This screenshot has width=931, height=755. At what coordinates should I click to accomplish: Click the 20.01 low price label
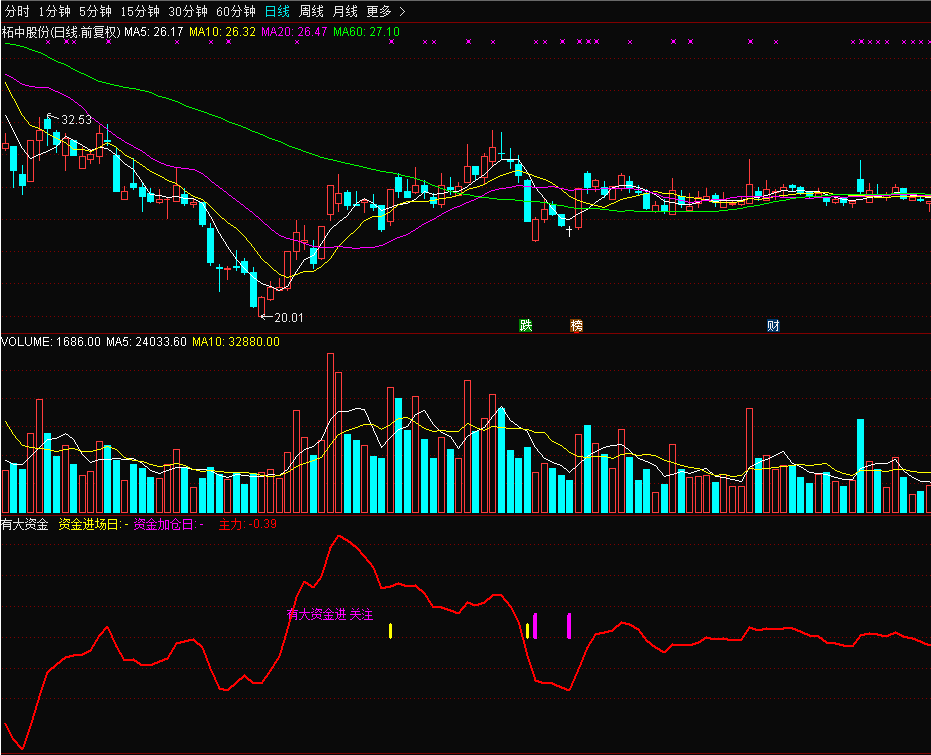click(289, 318)
